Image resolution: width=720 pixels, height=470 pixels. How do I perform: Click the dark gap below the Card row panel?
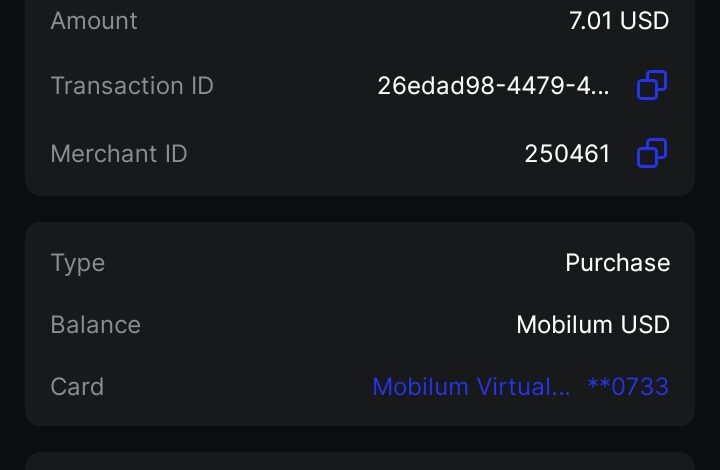pyautogui.click(x=360, y=439)
